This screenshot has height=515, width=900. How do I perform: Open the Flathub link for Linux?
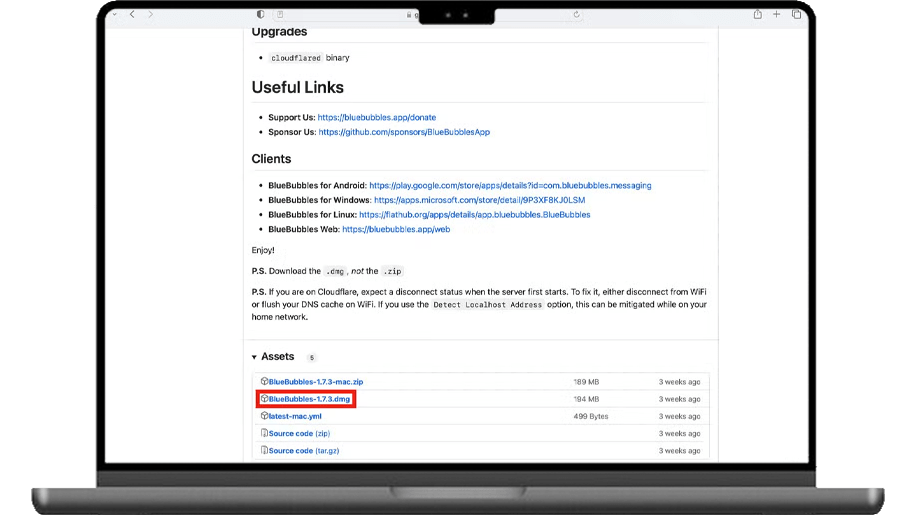click(475, 215)
